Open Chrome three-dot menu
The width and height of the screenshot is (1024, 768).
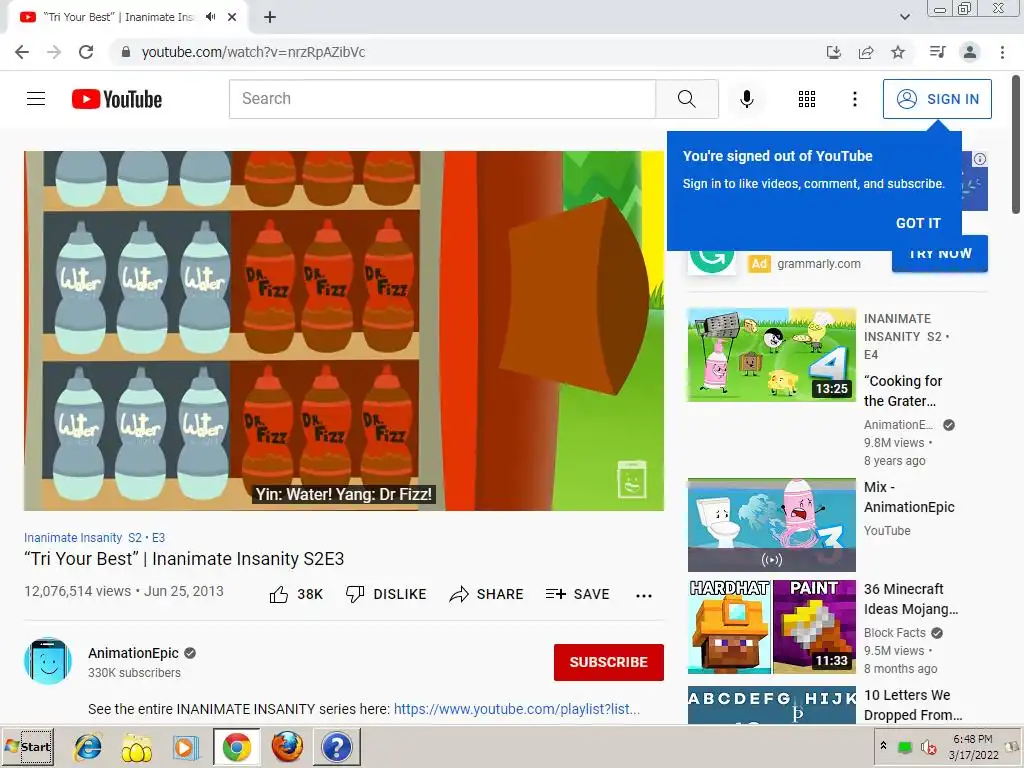coord(1002,52)
